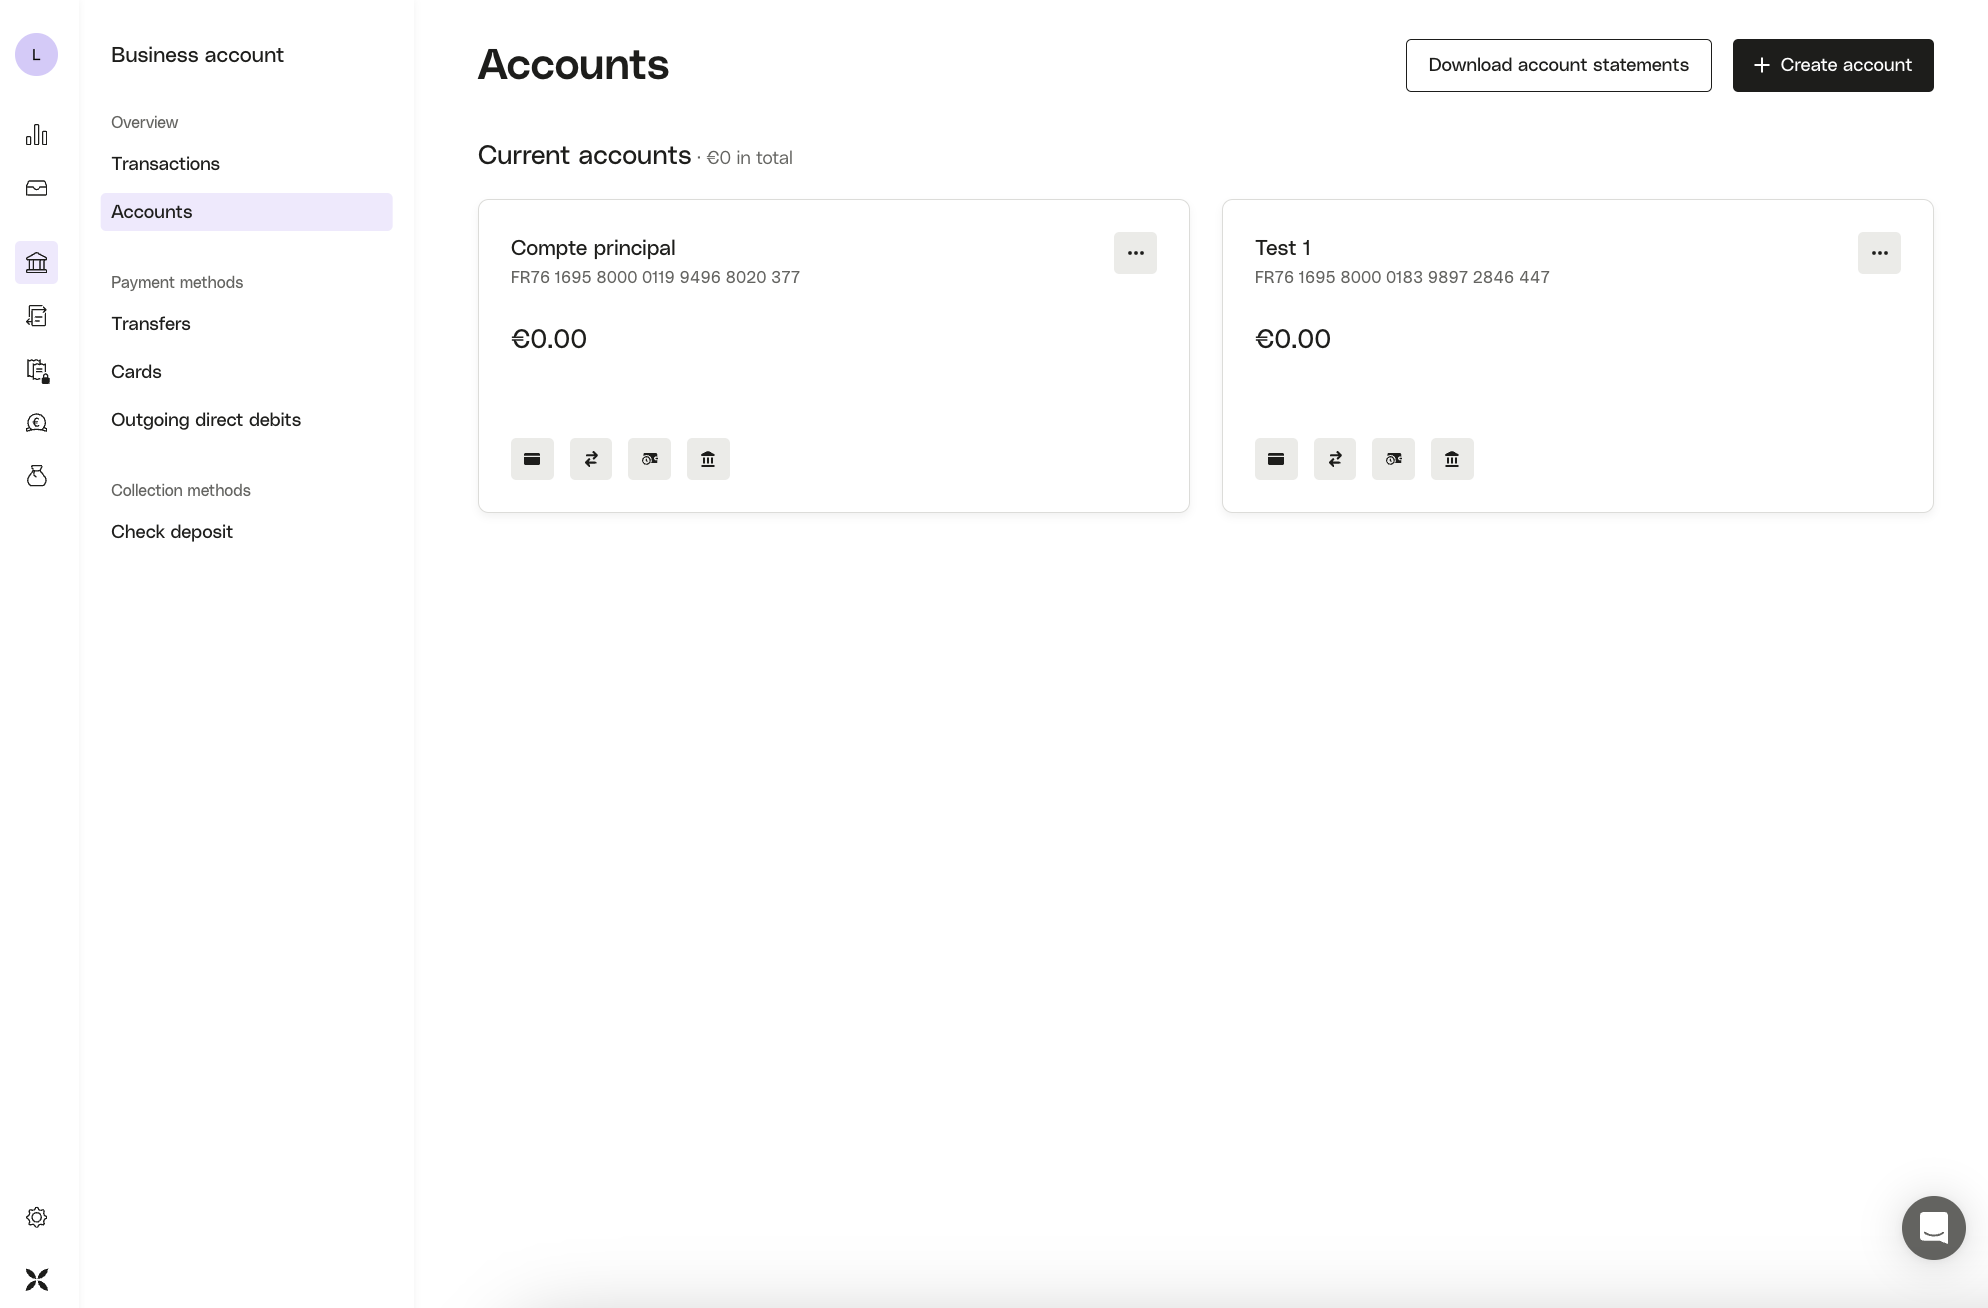Viewport: 1988px width, 1308px height.
Task: Click the wallet icon on Compte principal
Action: click(649, 459)
